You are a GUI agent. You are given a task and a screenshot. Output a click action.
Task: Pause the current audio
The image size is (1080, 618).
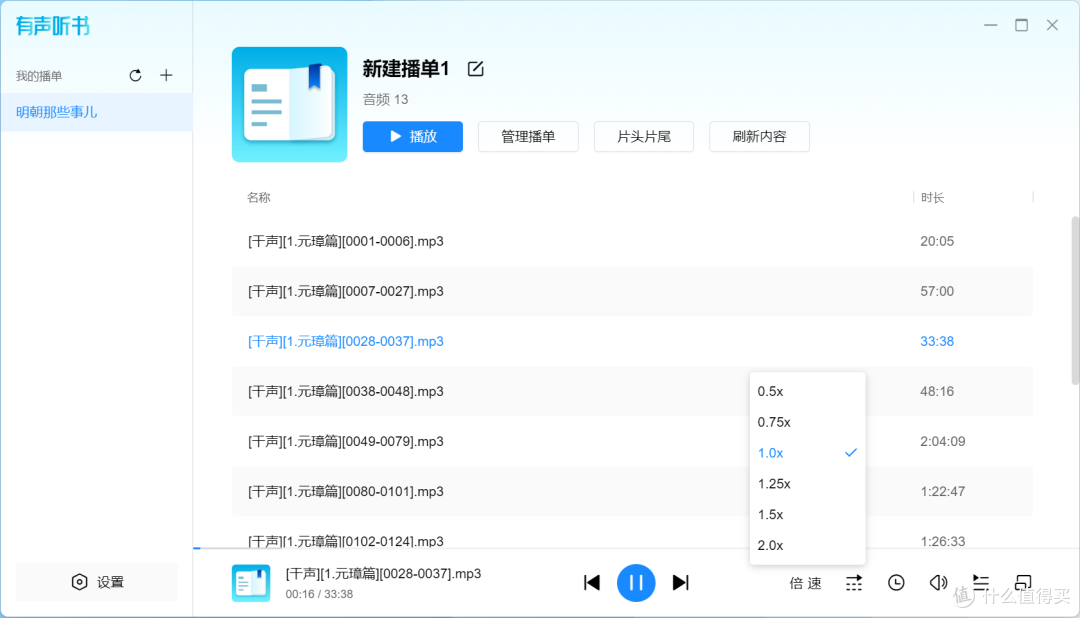click(636, 583)
